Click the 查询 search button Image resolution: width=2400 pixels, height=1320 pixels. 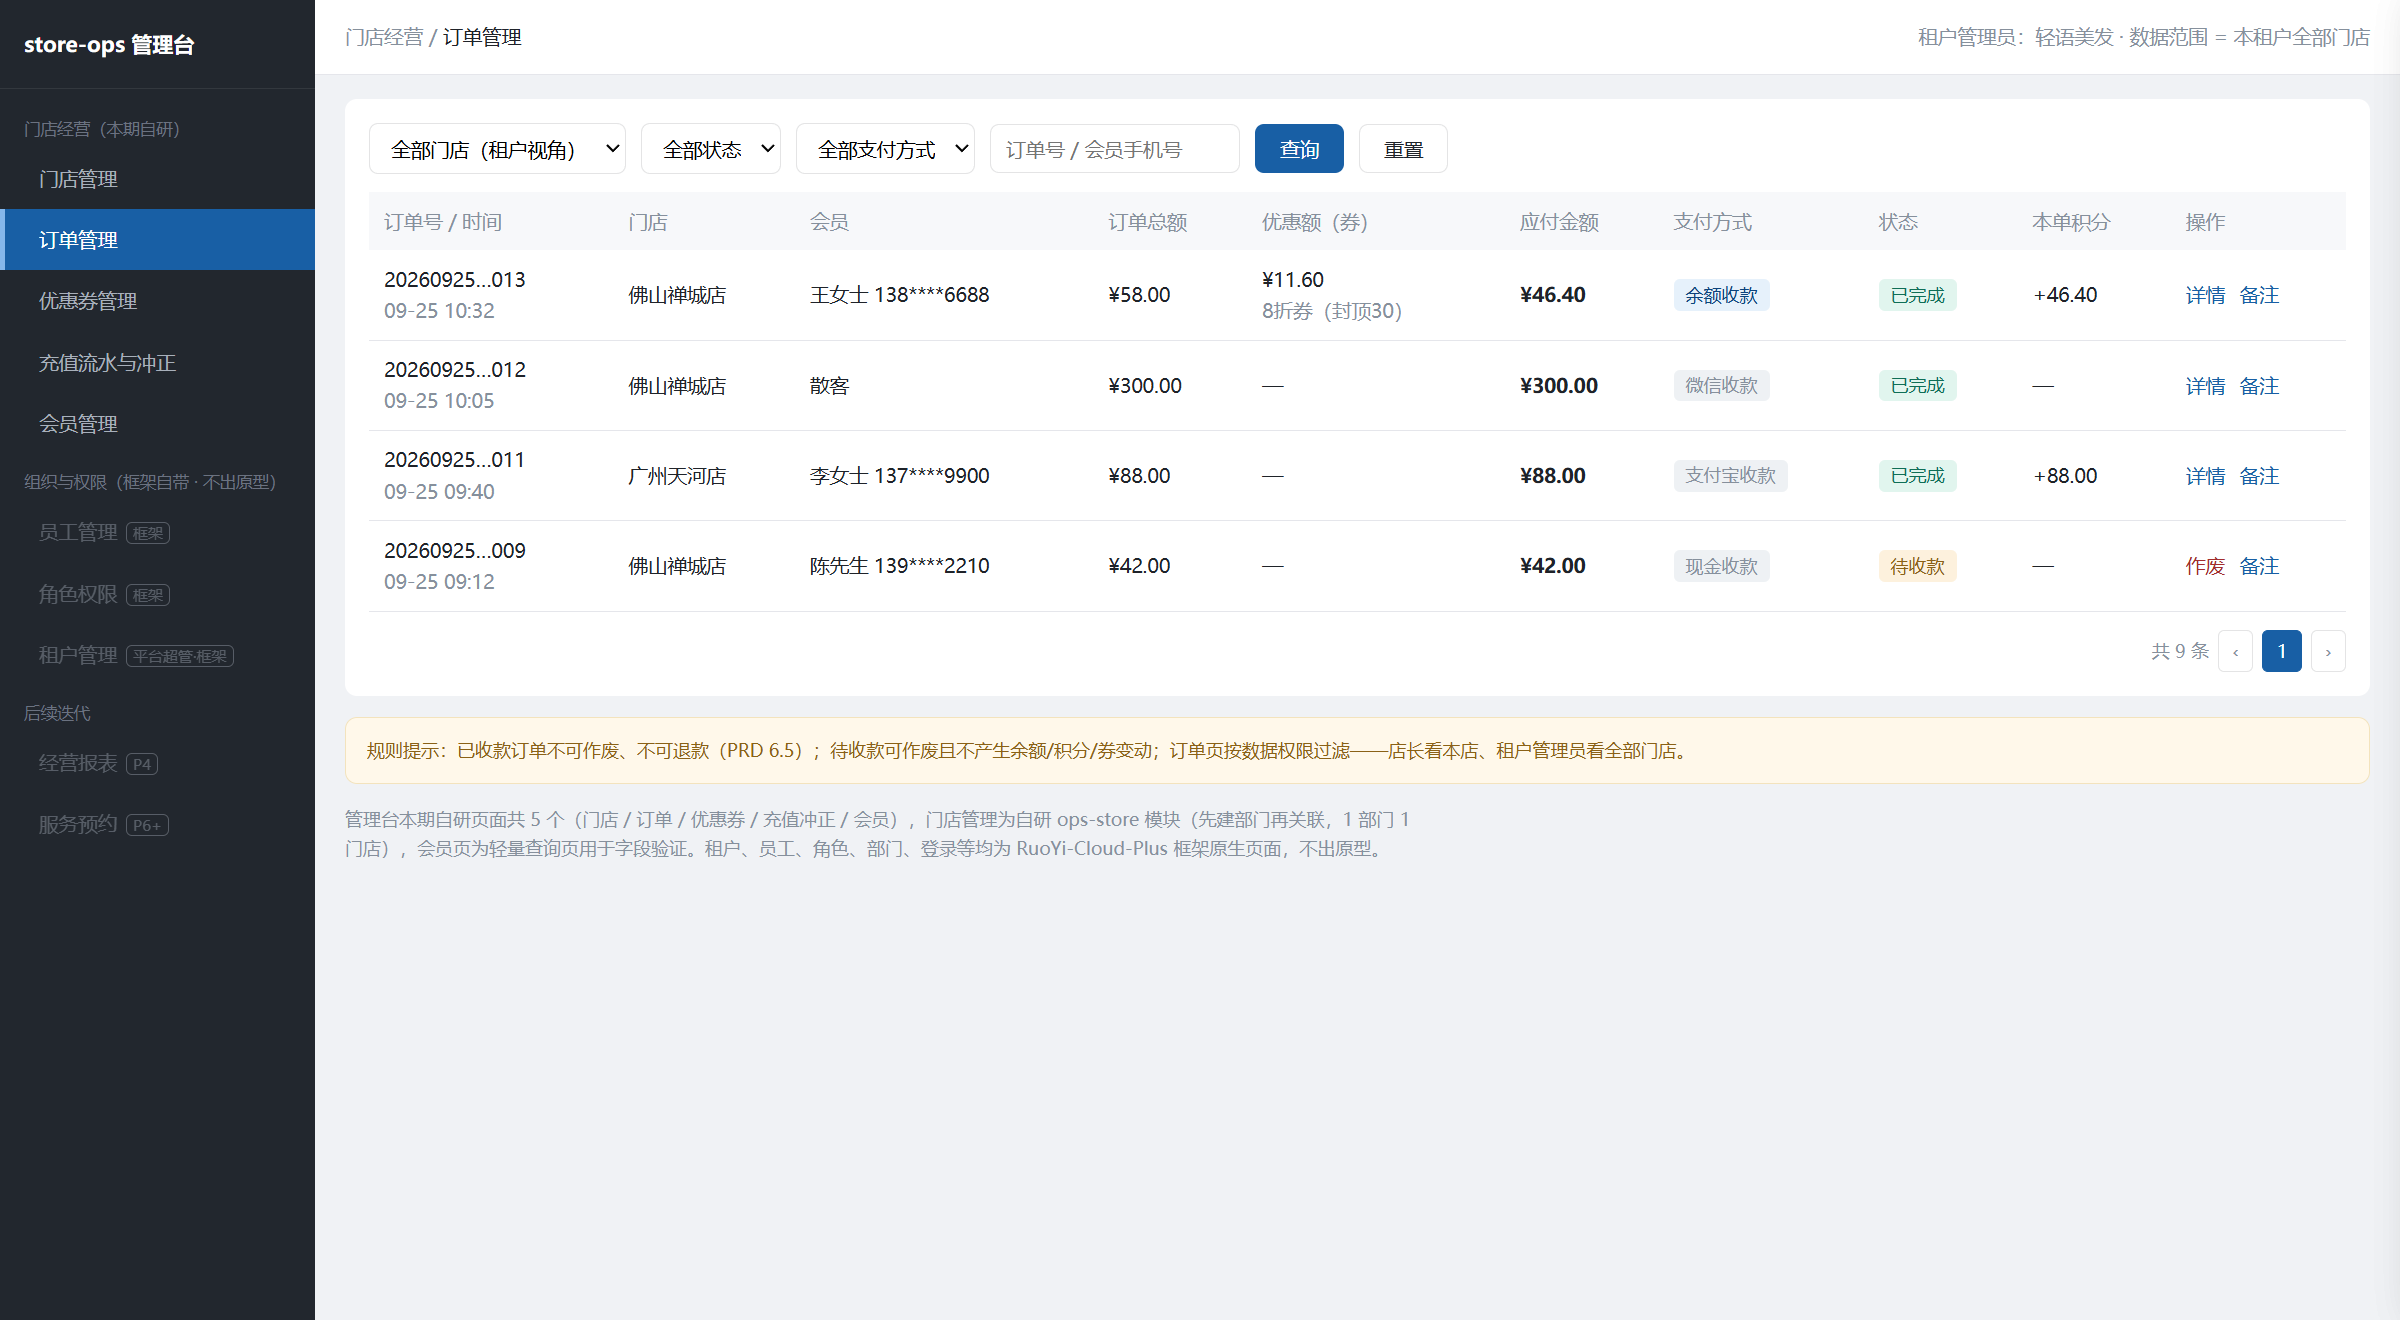pos(1299,149)
